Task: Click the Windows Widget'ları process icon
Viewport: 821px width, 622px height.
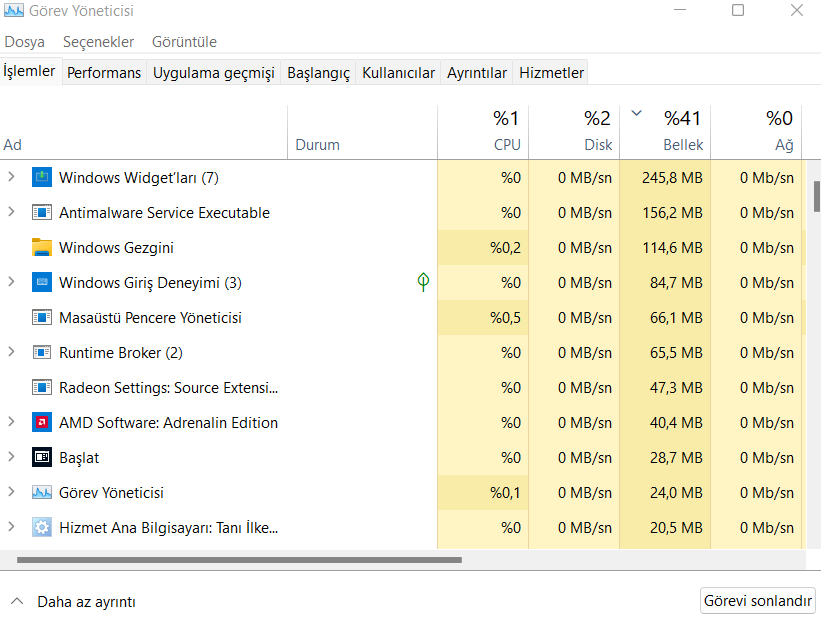Action: tap(41, 178)
